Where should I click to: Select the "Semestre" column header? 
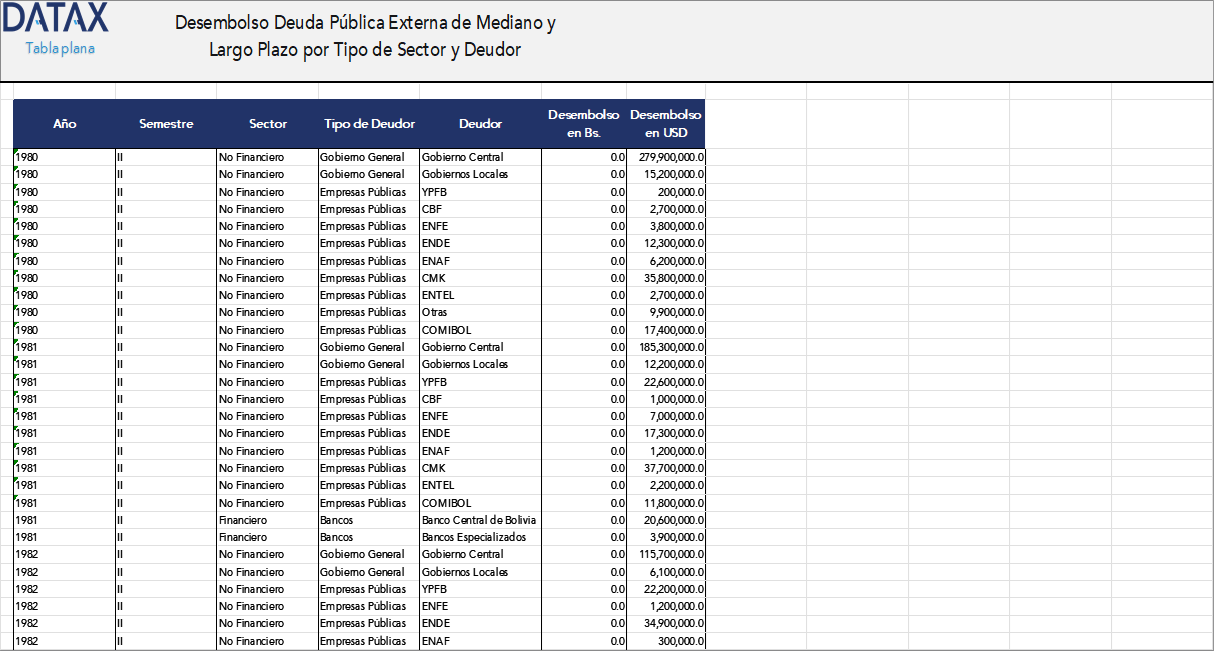(x=166, y=124)
